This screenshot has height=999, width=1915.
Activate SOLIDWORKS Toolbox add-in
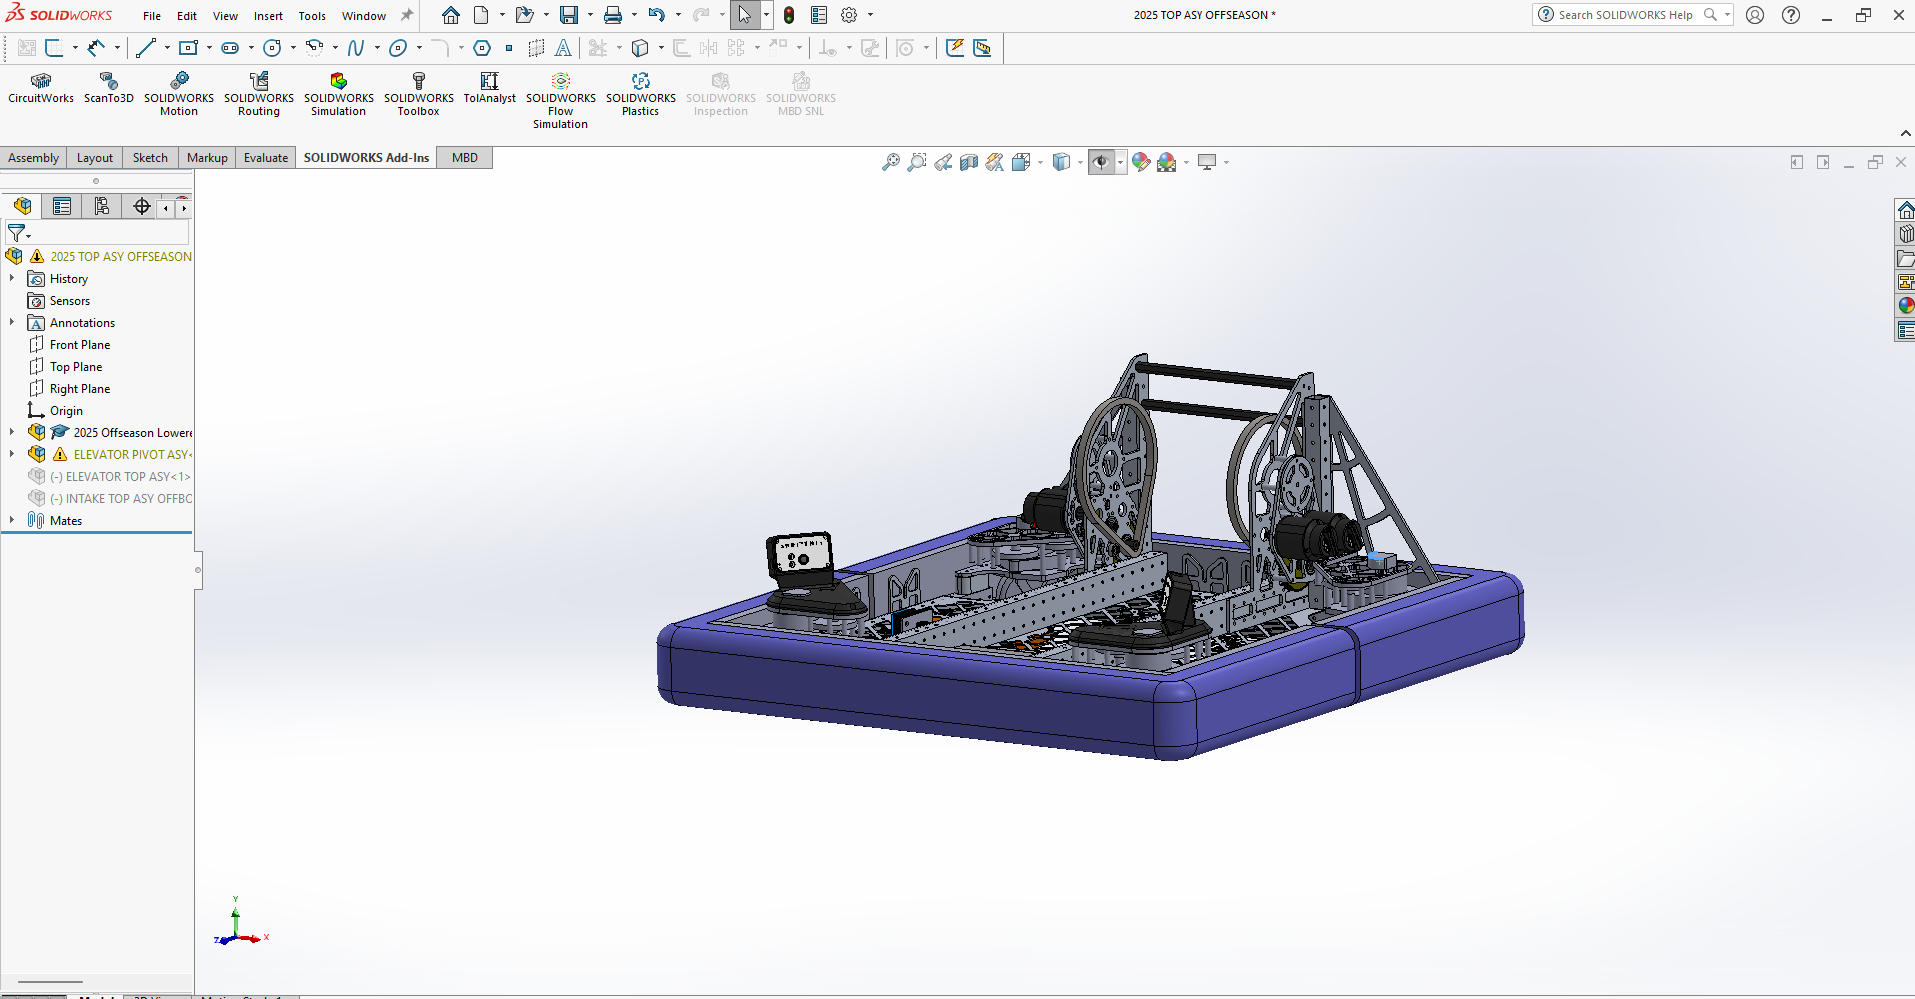tap(419, 94)
